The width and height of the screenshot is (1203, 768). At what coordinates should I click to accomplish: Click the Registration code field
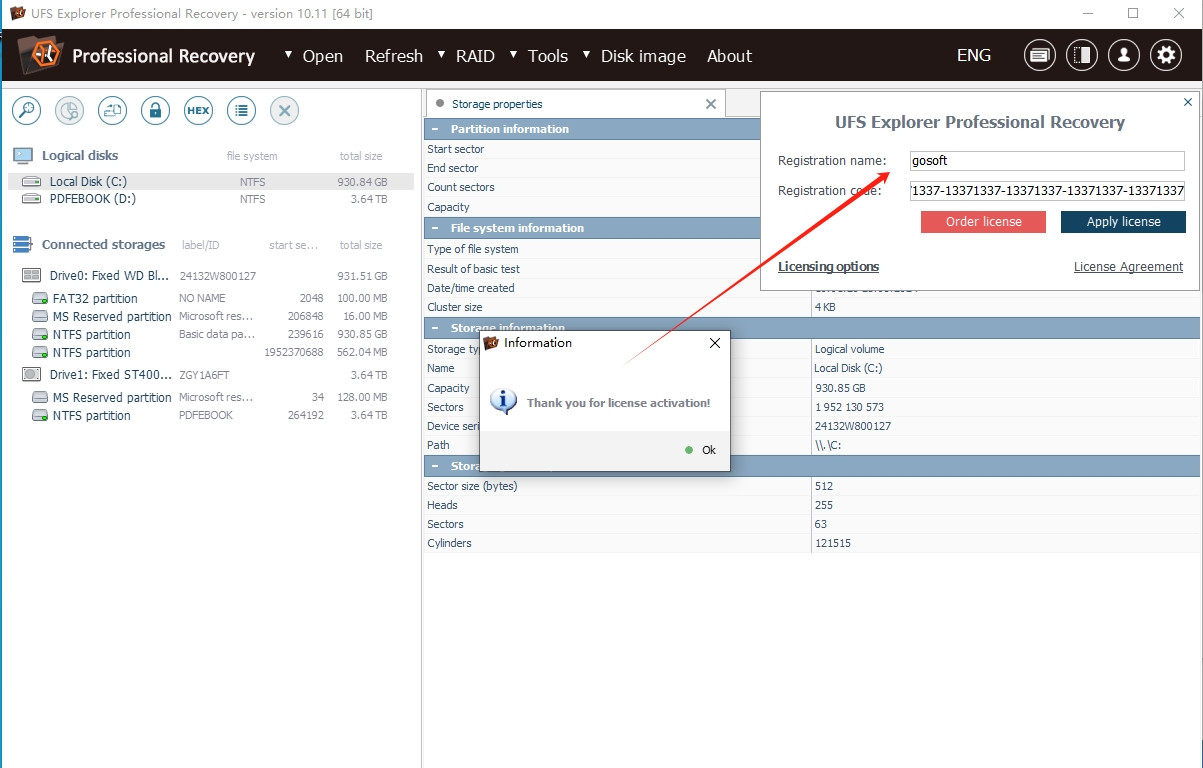click(1047, 191)
